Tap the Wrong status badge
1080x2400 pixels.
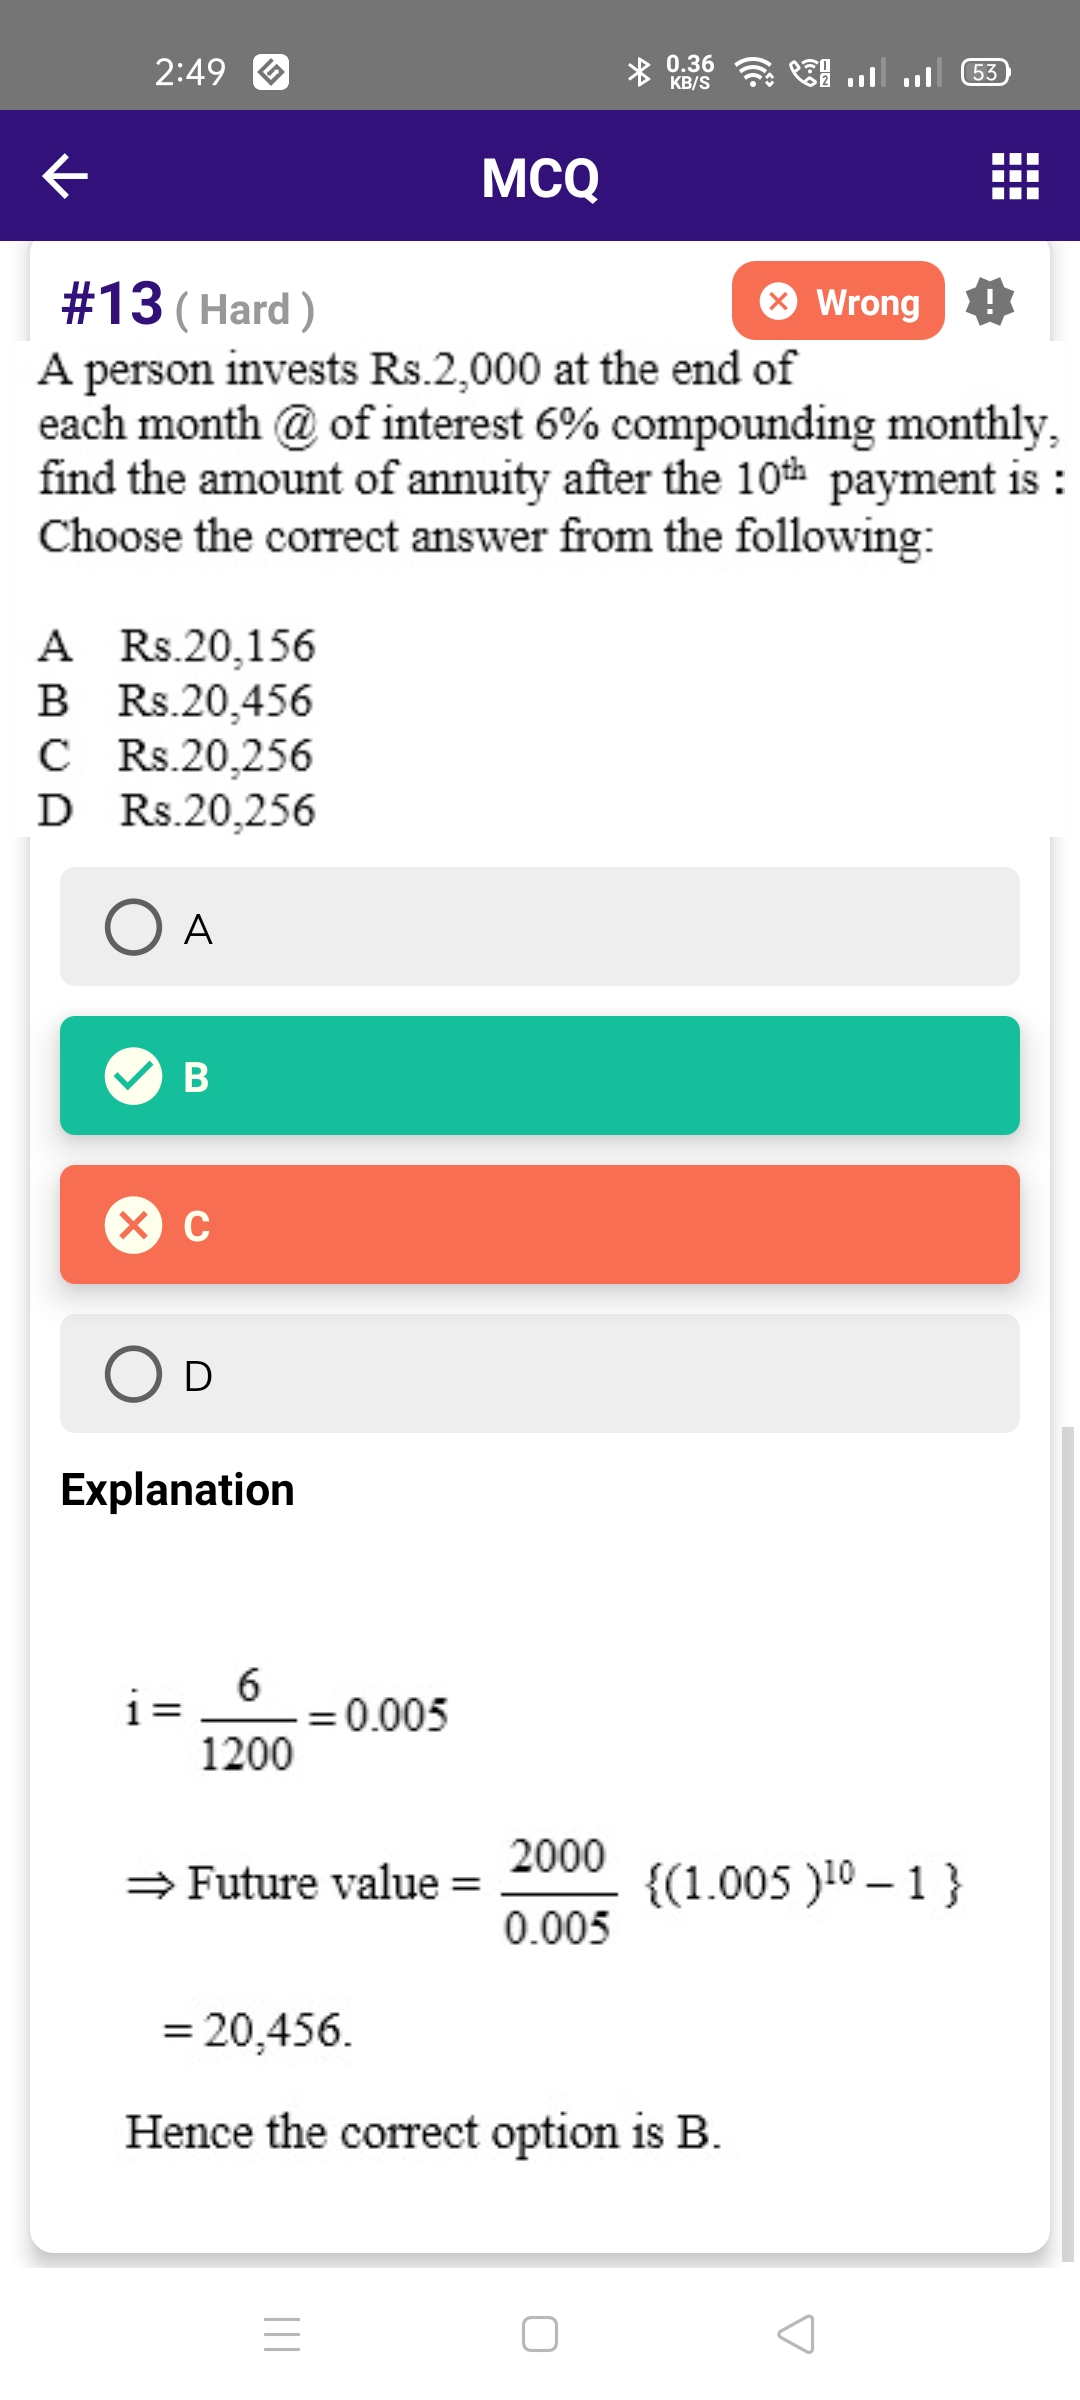pos(838,301)
